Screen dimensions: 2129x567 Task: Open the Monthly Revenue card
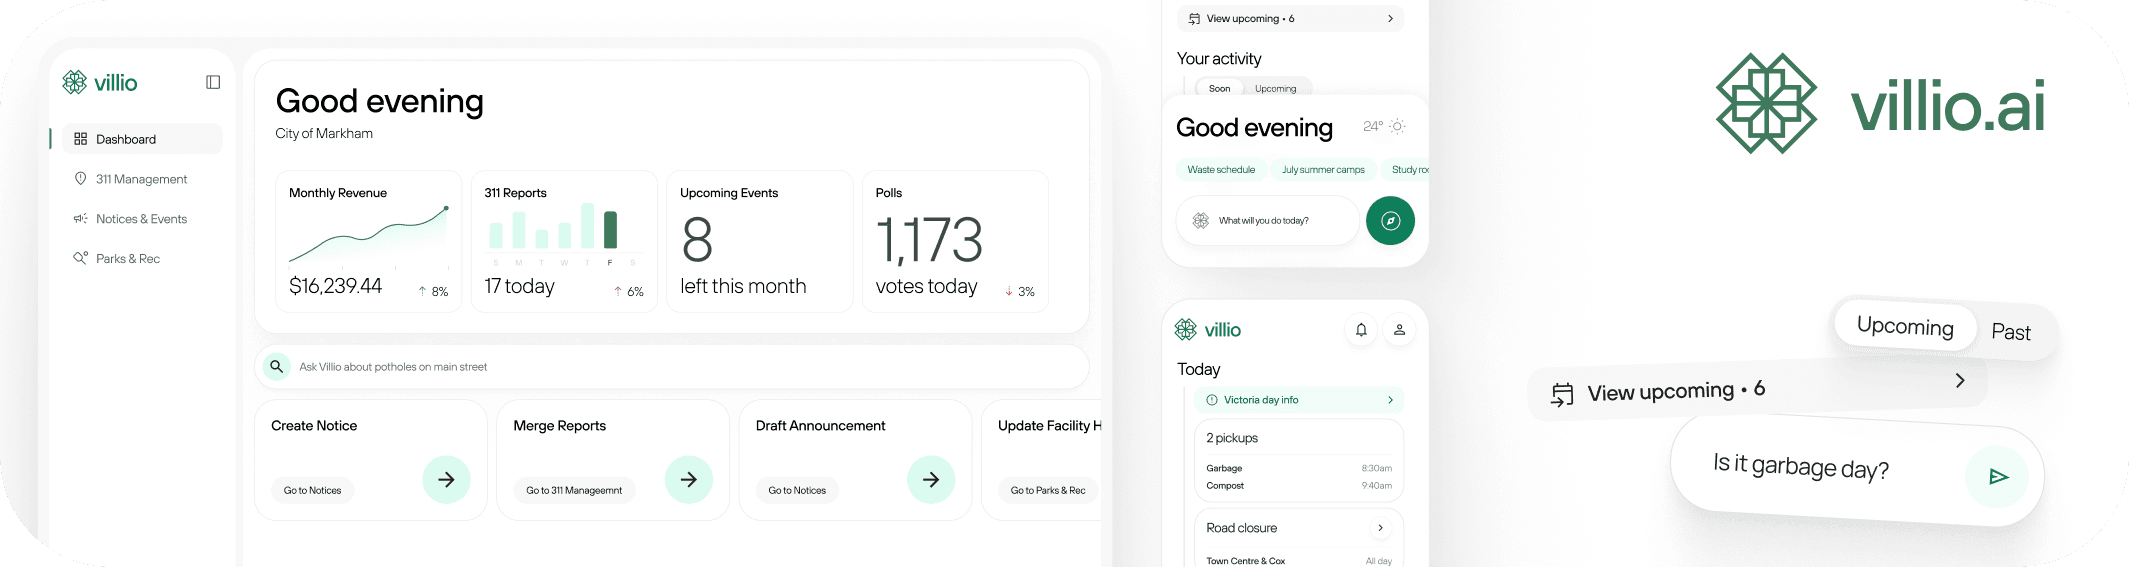(x=368, y=241)
